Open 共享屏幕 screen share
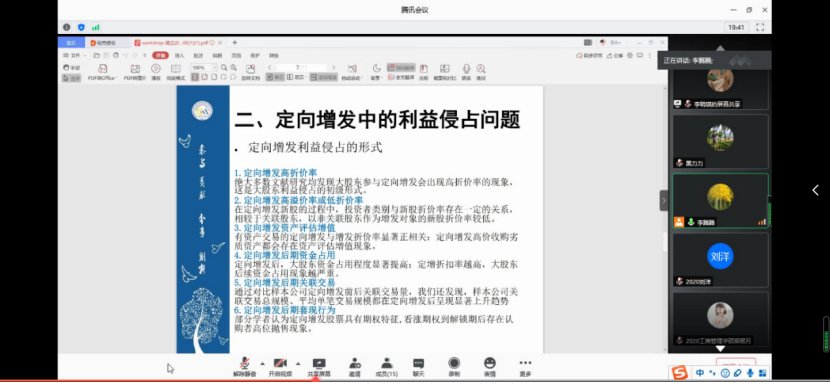Viewport: 830px width, 383px height. [x=319, y=367]
